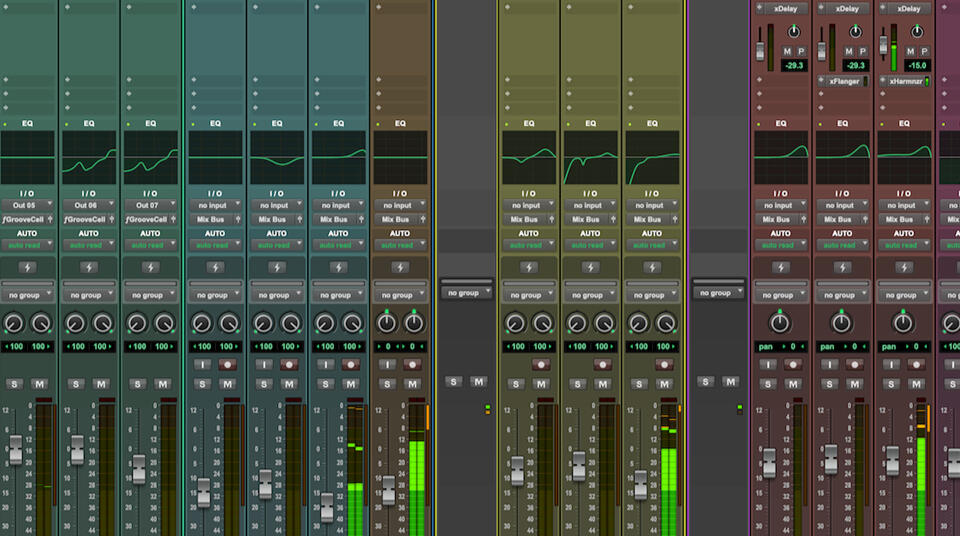Click input monitor I icon on brown track
The width and height of the screenshot is (960, 536).
[387, 365]
